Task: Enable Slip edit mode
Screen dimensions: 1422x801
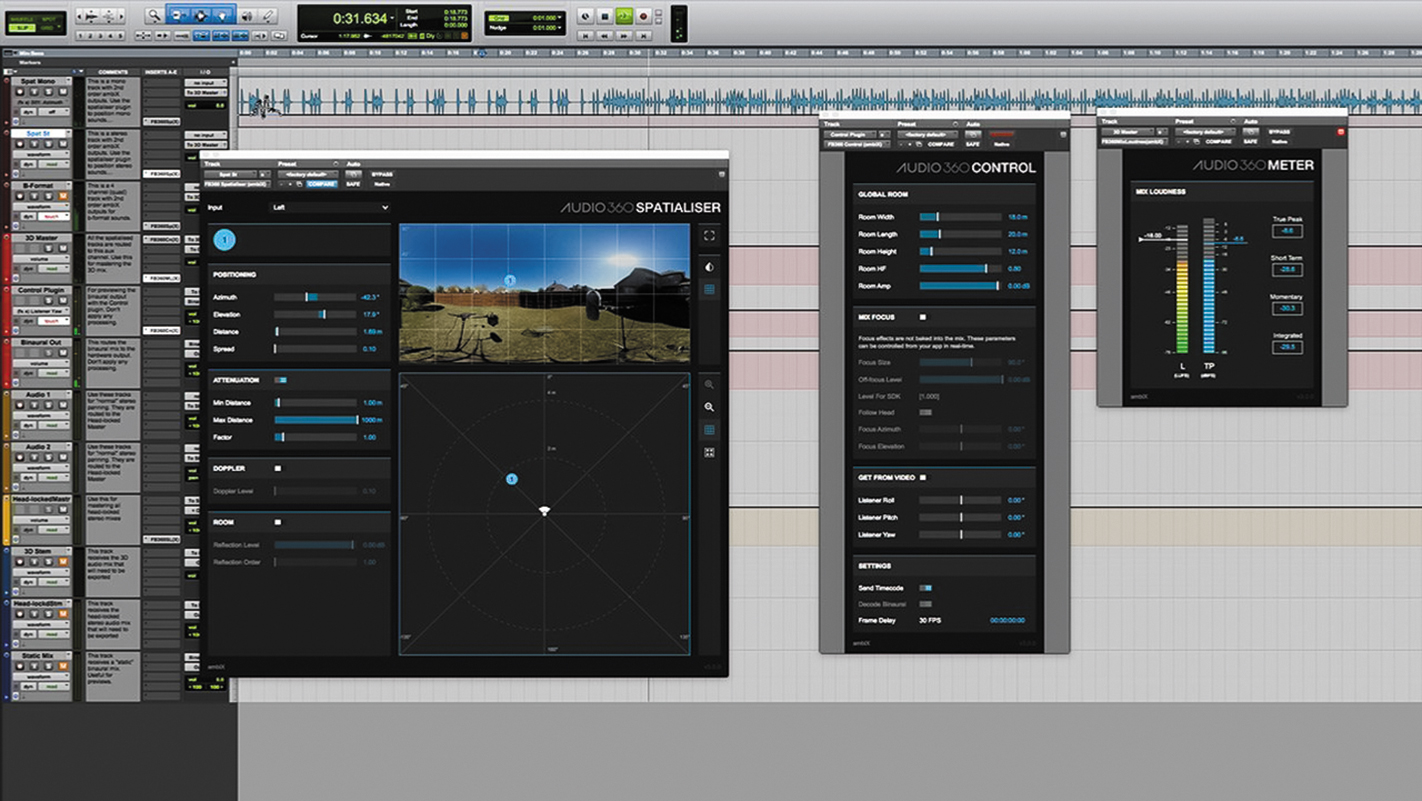Action: coord(21,27)
